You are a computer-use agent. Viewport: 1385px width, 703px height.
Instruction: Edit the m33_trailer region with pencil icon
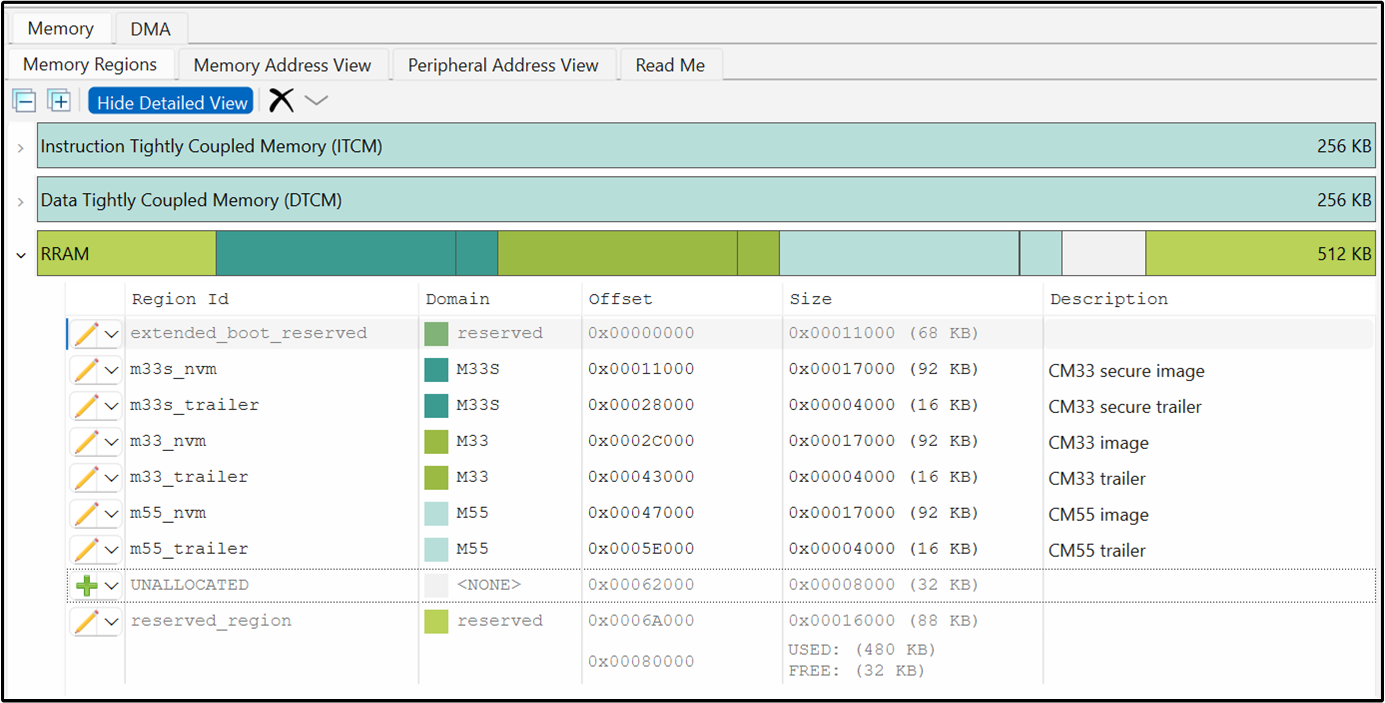tap(86, 478)
